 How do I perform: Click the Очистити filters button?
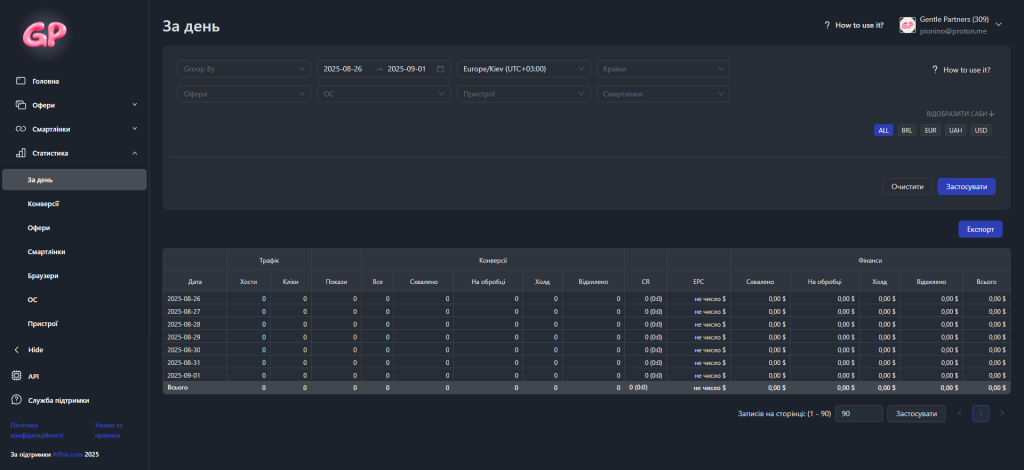coord(907,187)
